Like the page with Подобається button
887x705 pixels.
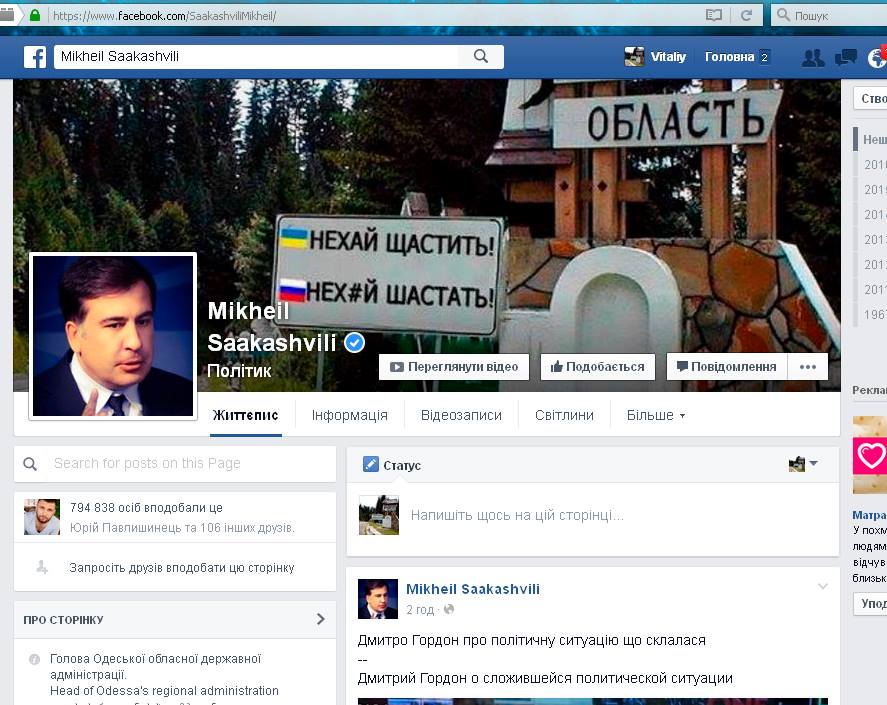click(x=598, y=367)
